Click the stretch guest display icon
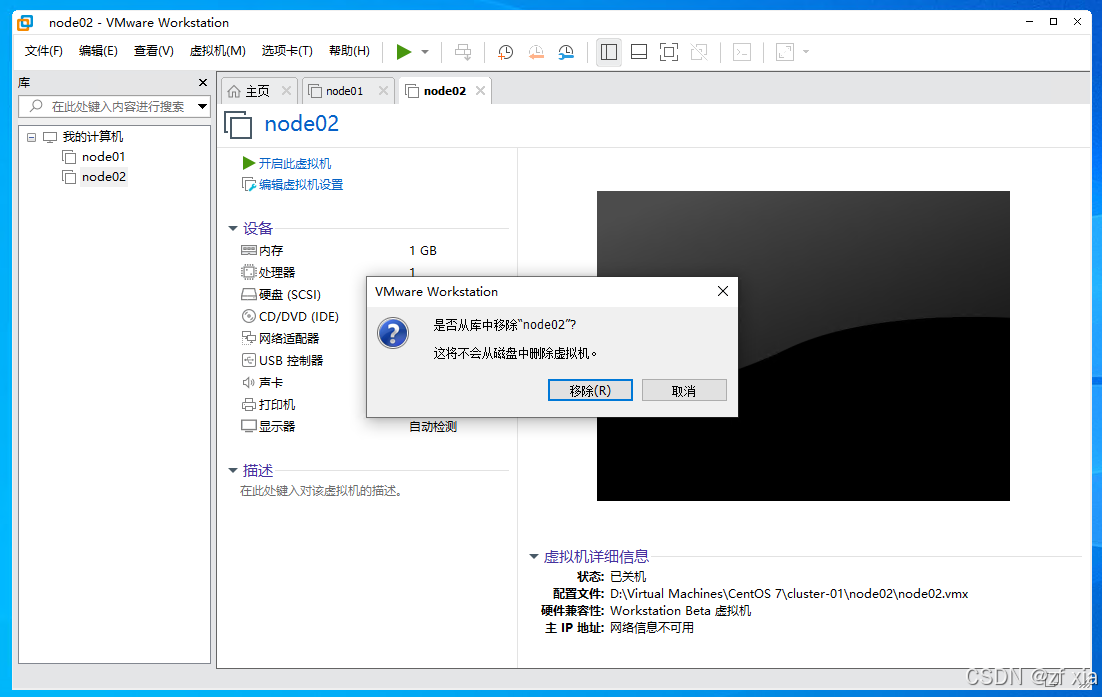This screenshot has height=697, width=1102. click(784, 52)
